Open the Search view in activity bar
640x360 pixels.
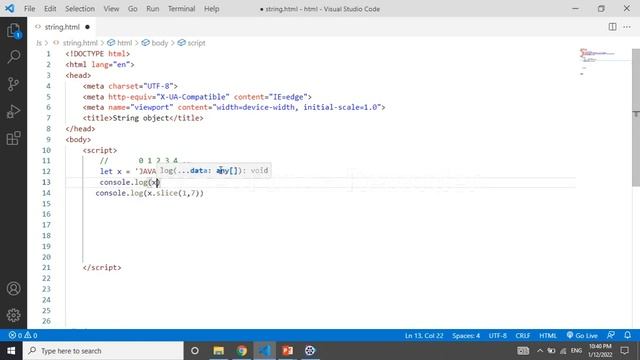pos(13,57)
